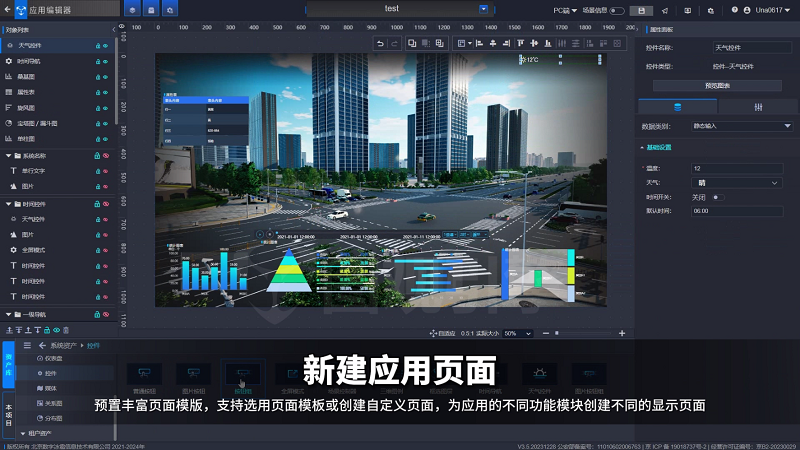Click the 预览图表 button
The image size is (800, 450).
pyautogui.click(x=717, y=86)
